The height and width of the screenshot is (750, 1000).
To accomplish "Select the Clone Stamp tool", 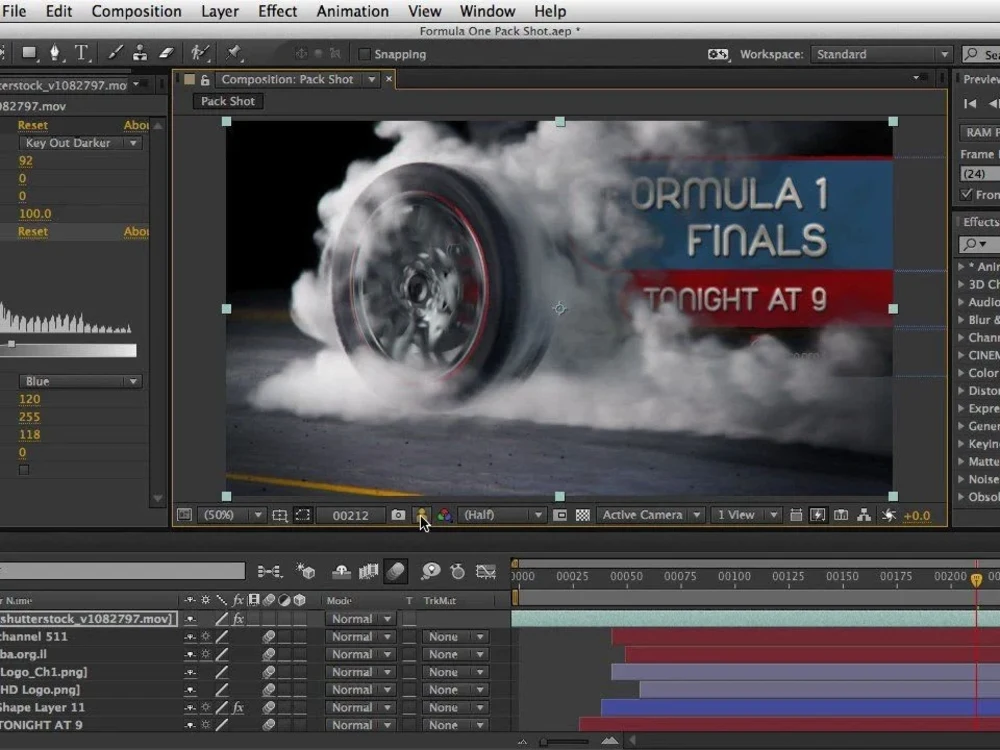I will coord(140,54).
